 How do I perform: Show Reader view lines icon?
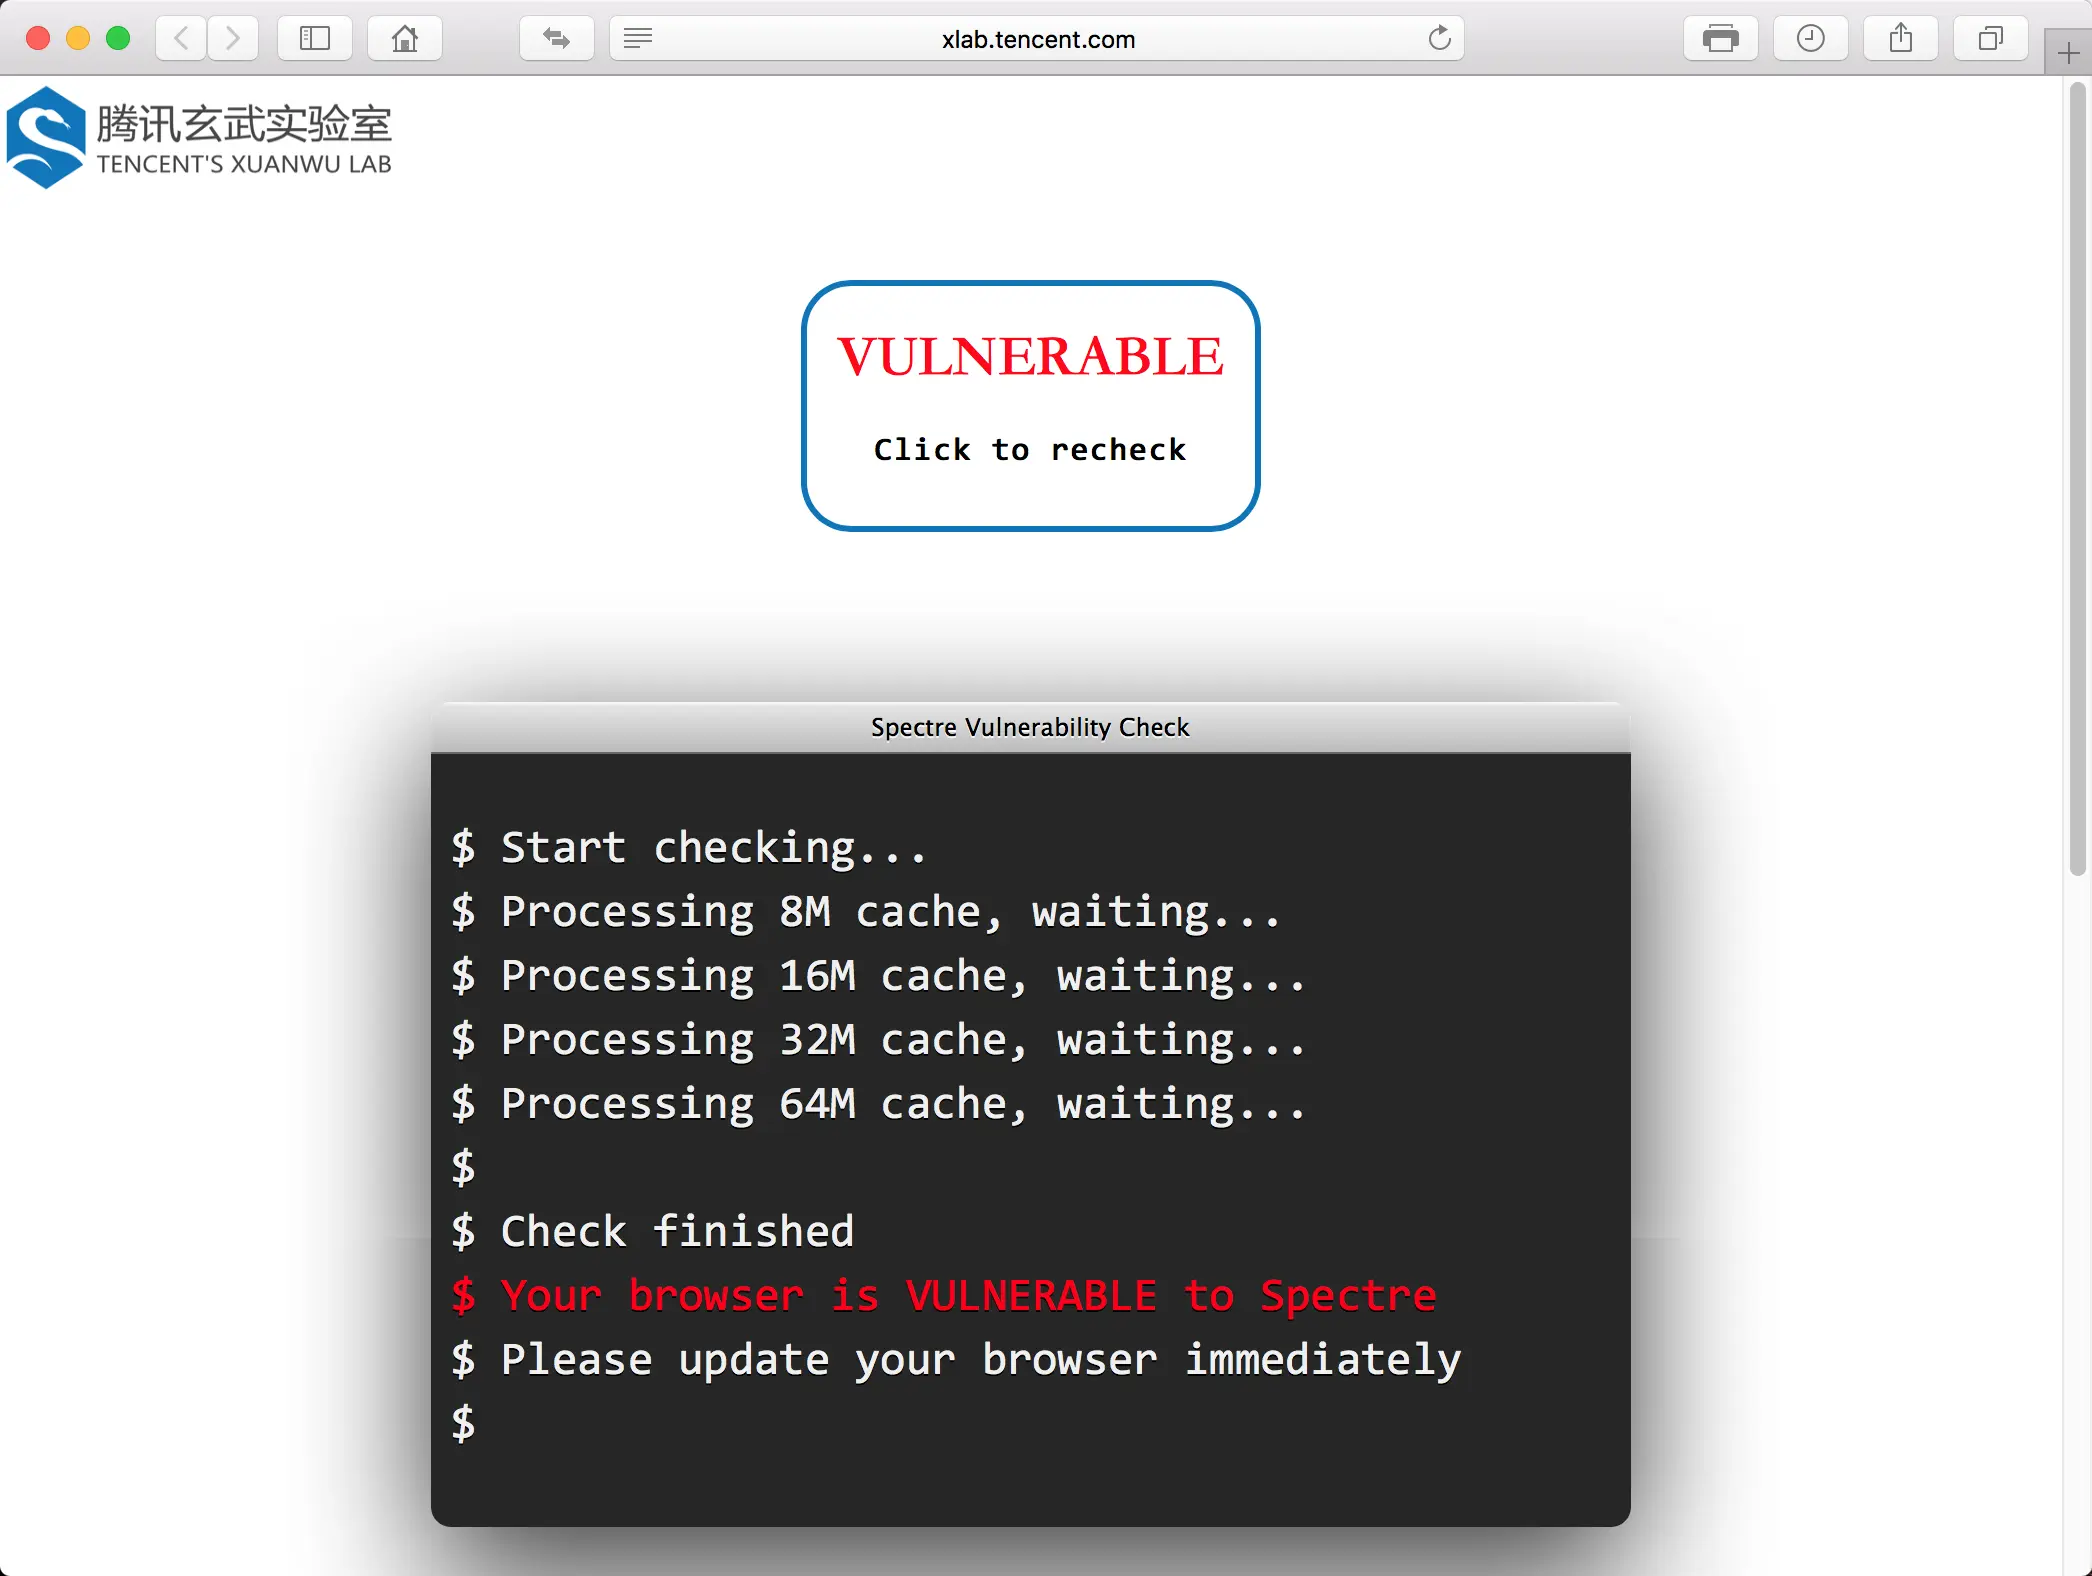(x=638, y=39)
